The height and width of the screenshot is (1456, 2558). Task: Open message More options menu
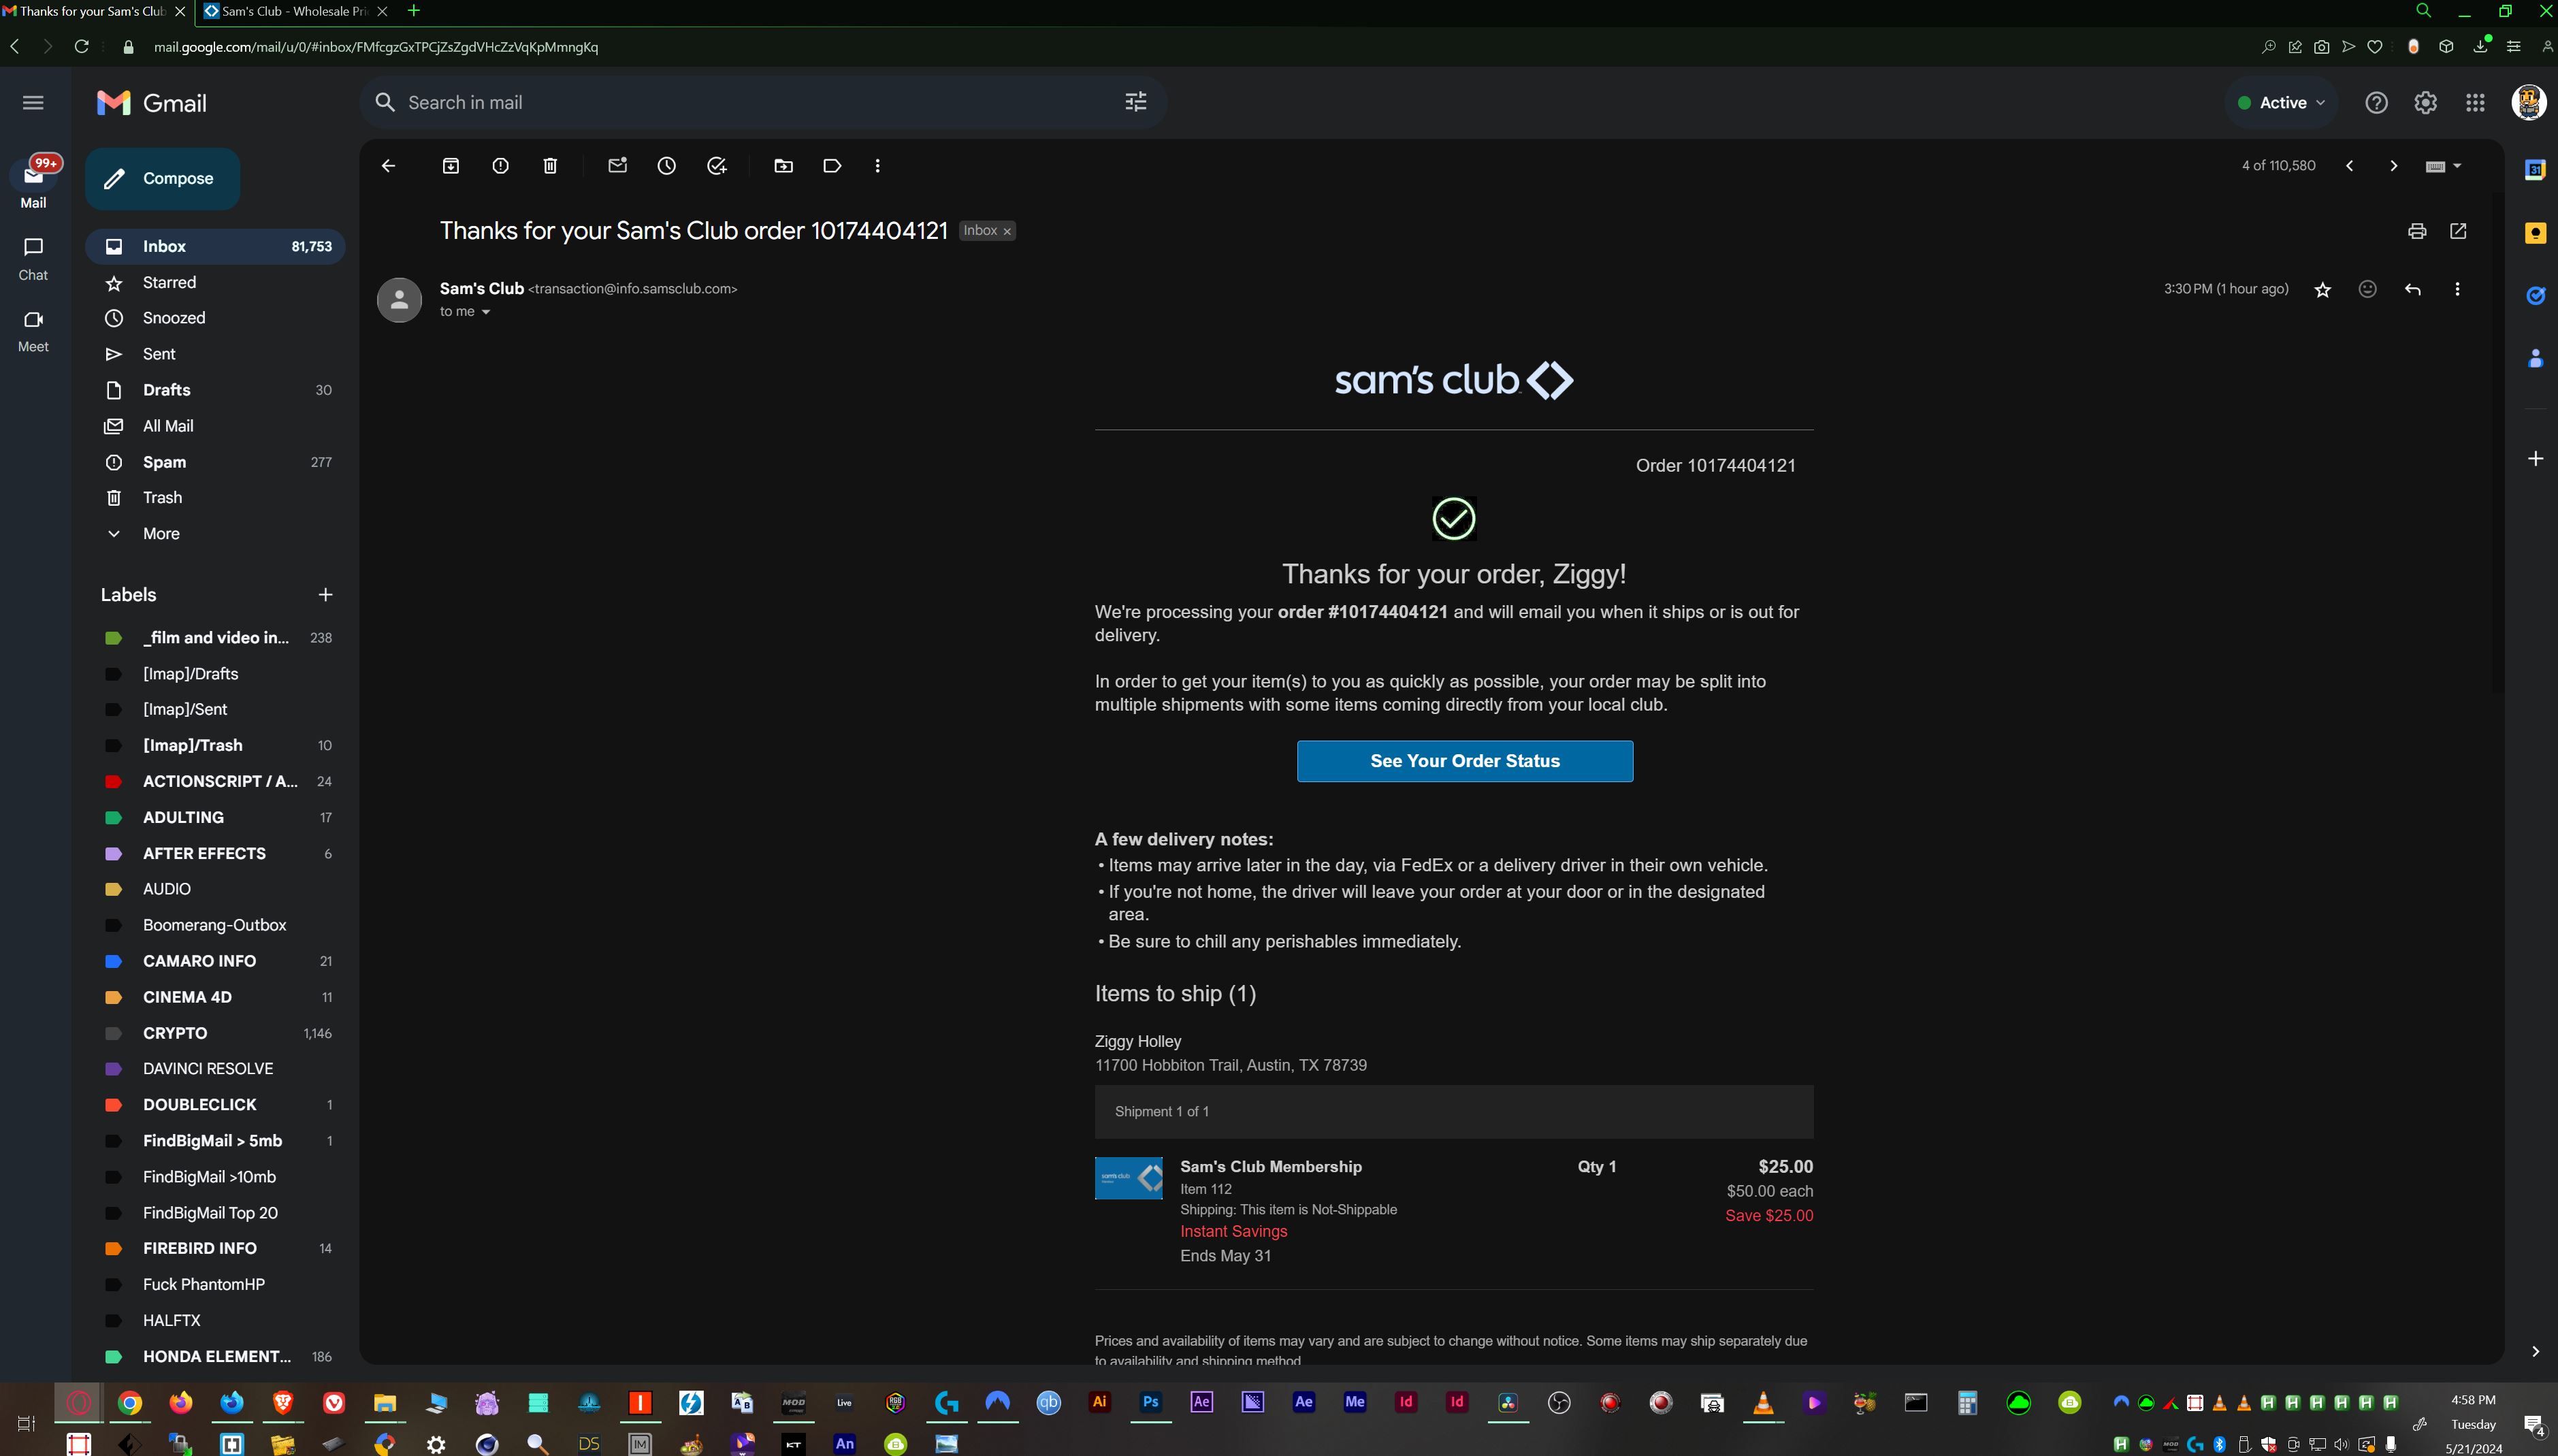2457,289
